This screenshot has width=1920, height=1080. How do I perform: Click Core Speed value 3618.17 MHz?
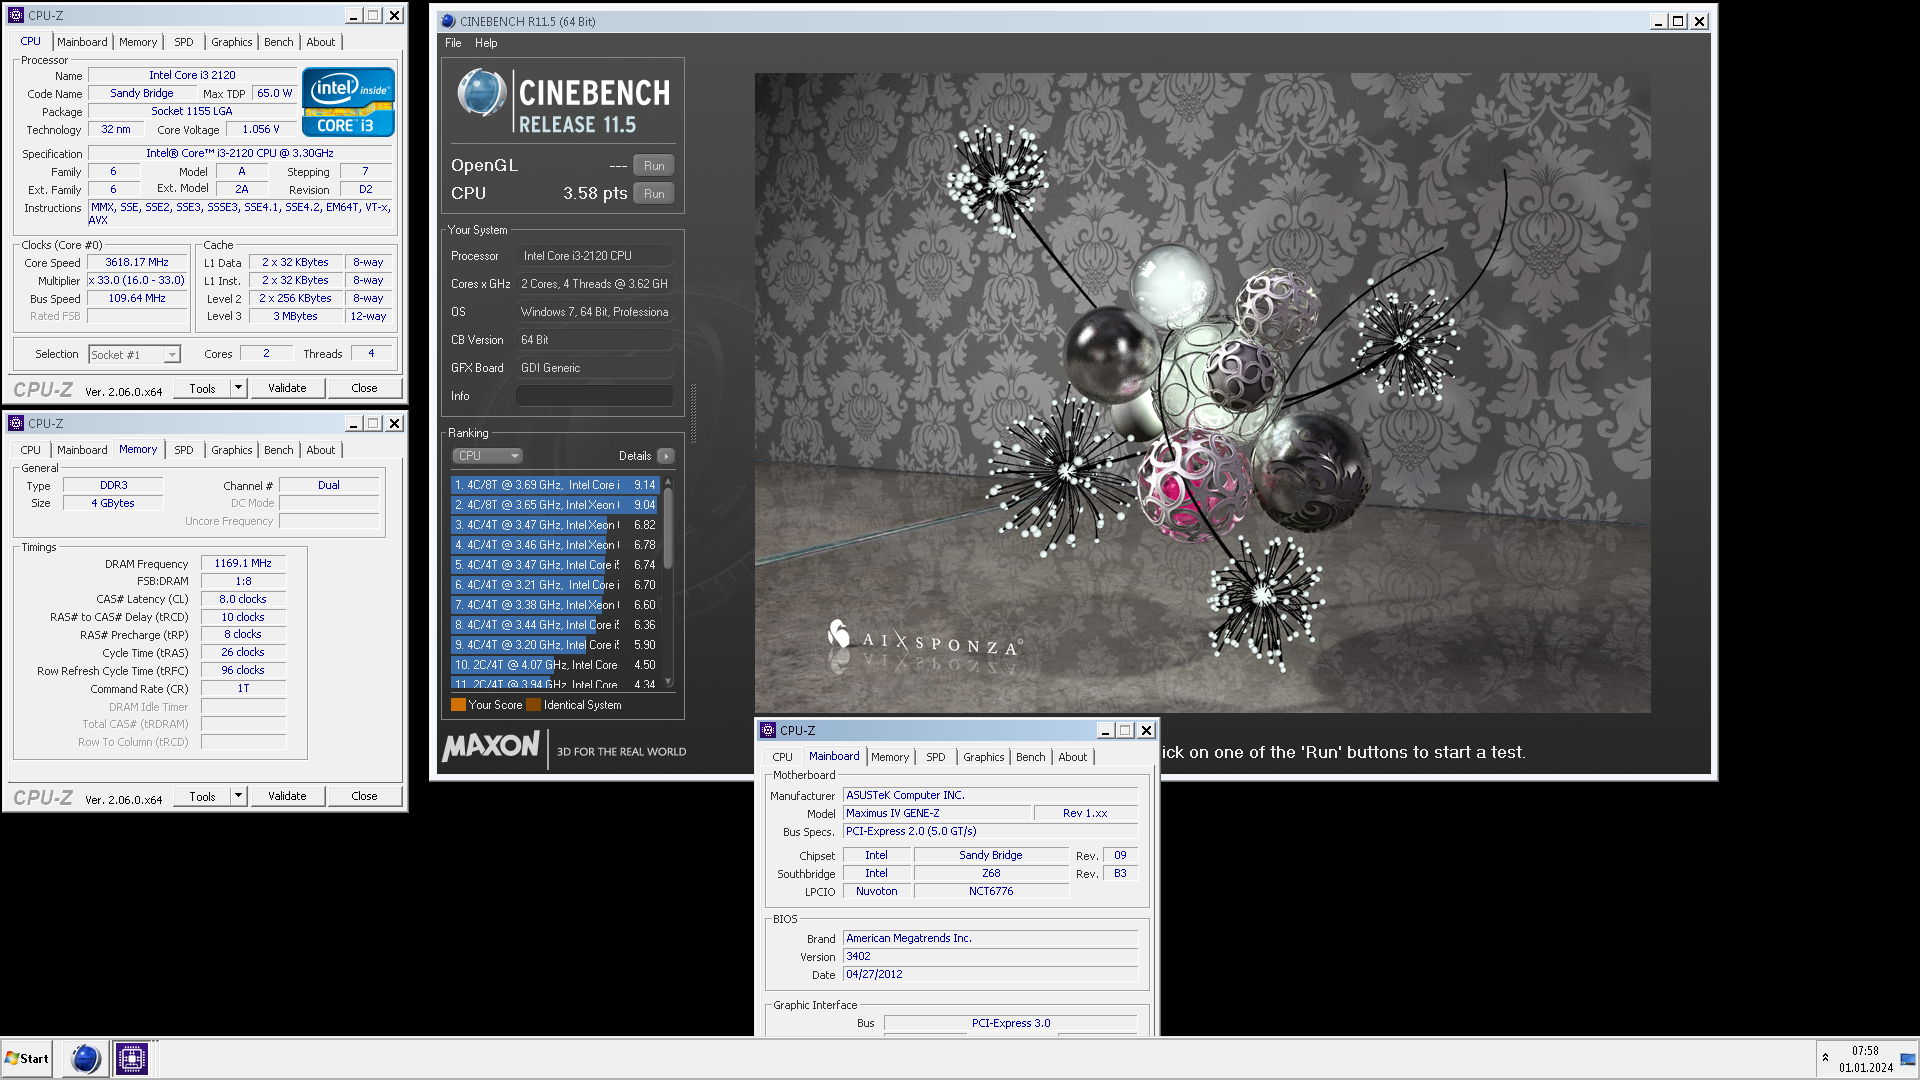pyautogui.click(x=137, y=262)
